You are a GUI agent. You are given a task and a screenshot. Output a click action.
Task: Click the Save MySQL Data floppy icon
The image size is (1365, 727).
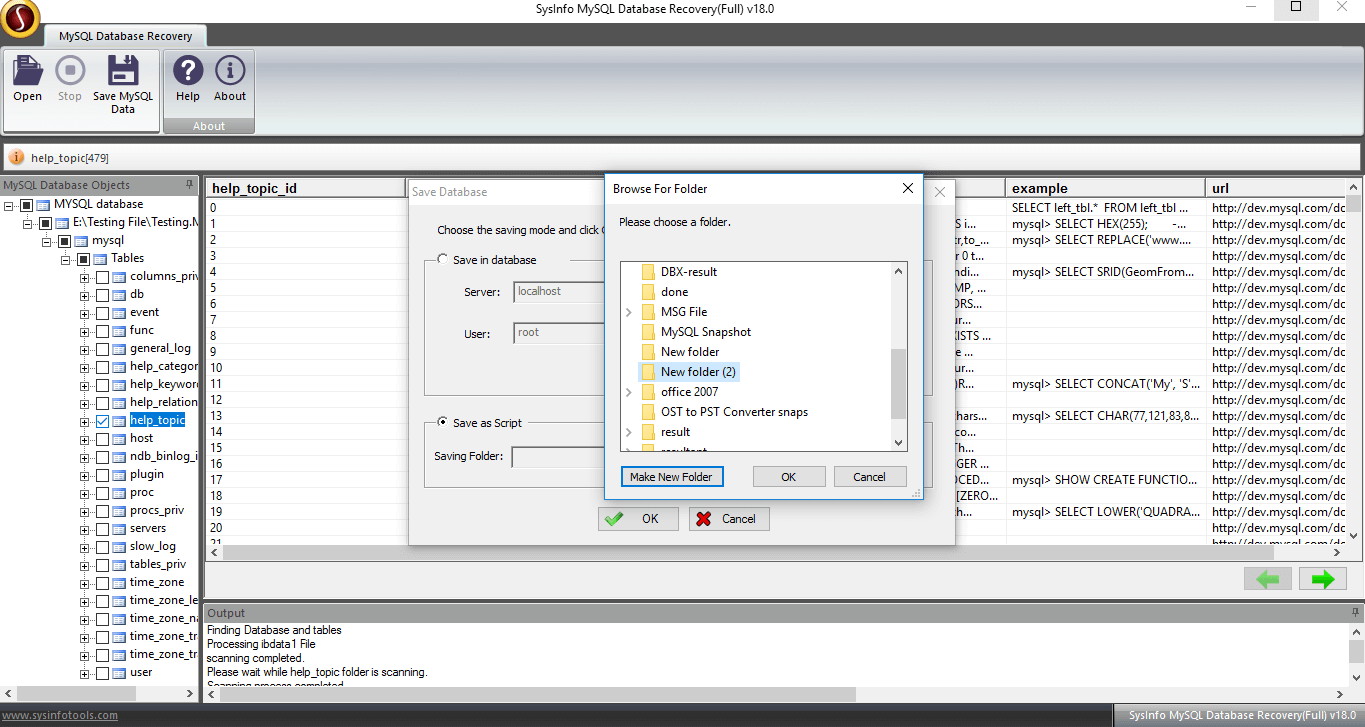tap(123, 72)
